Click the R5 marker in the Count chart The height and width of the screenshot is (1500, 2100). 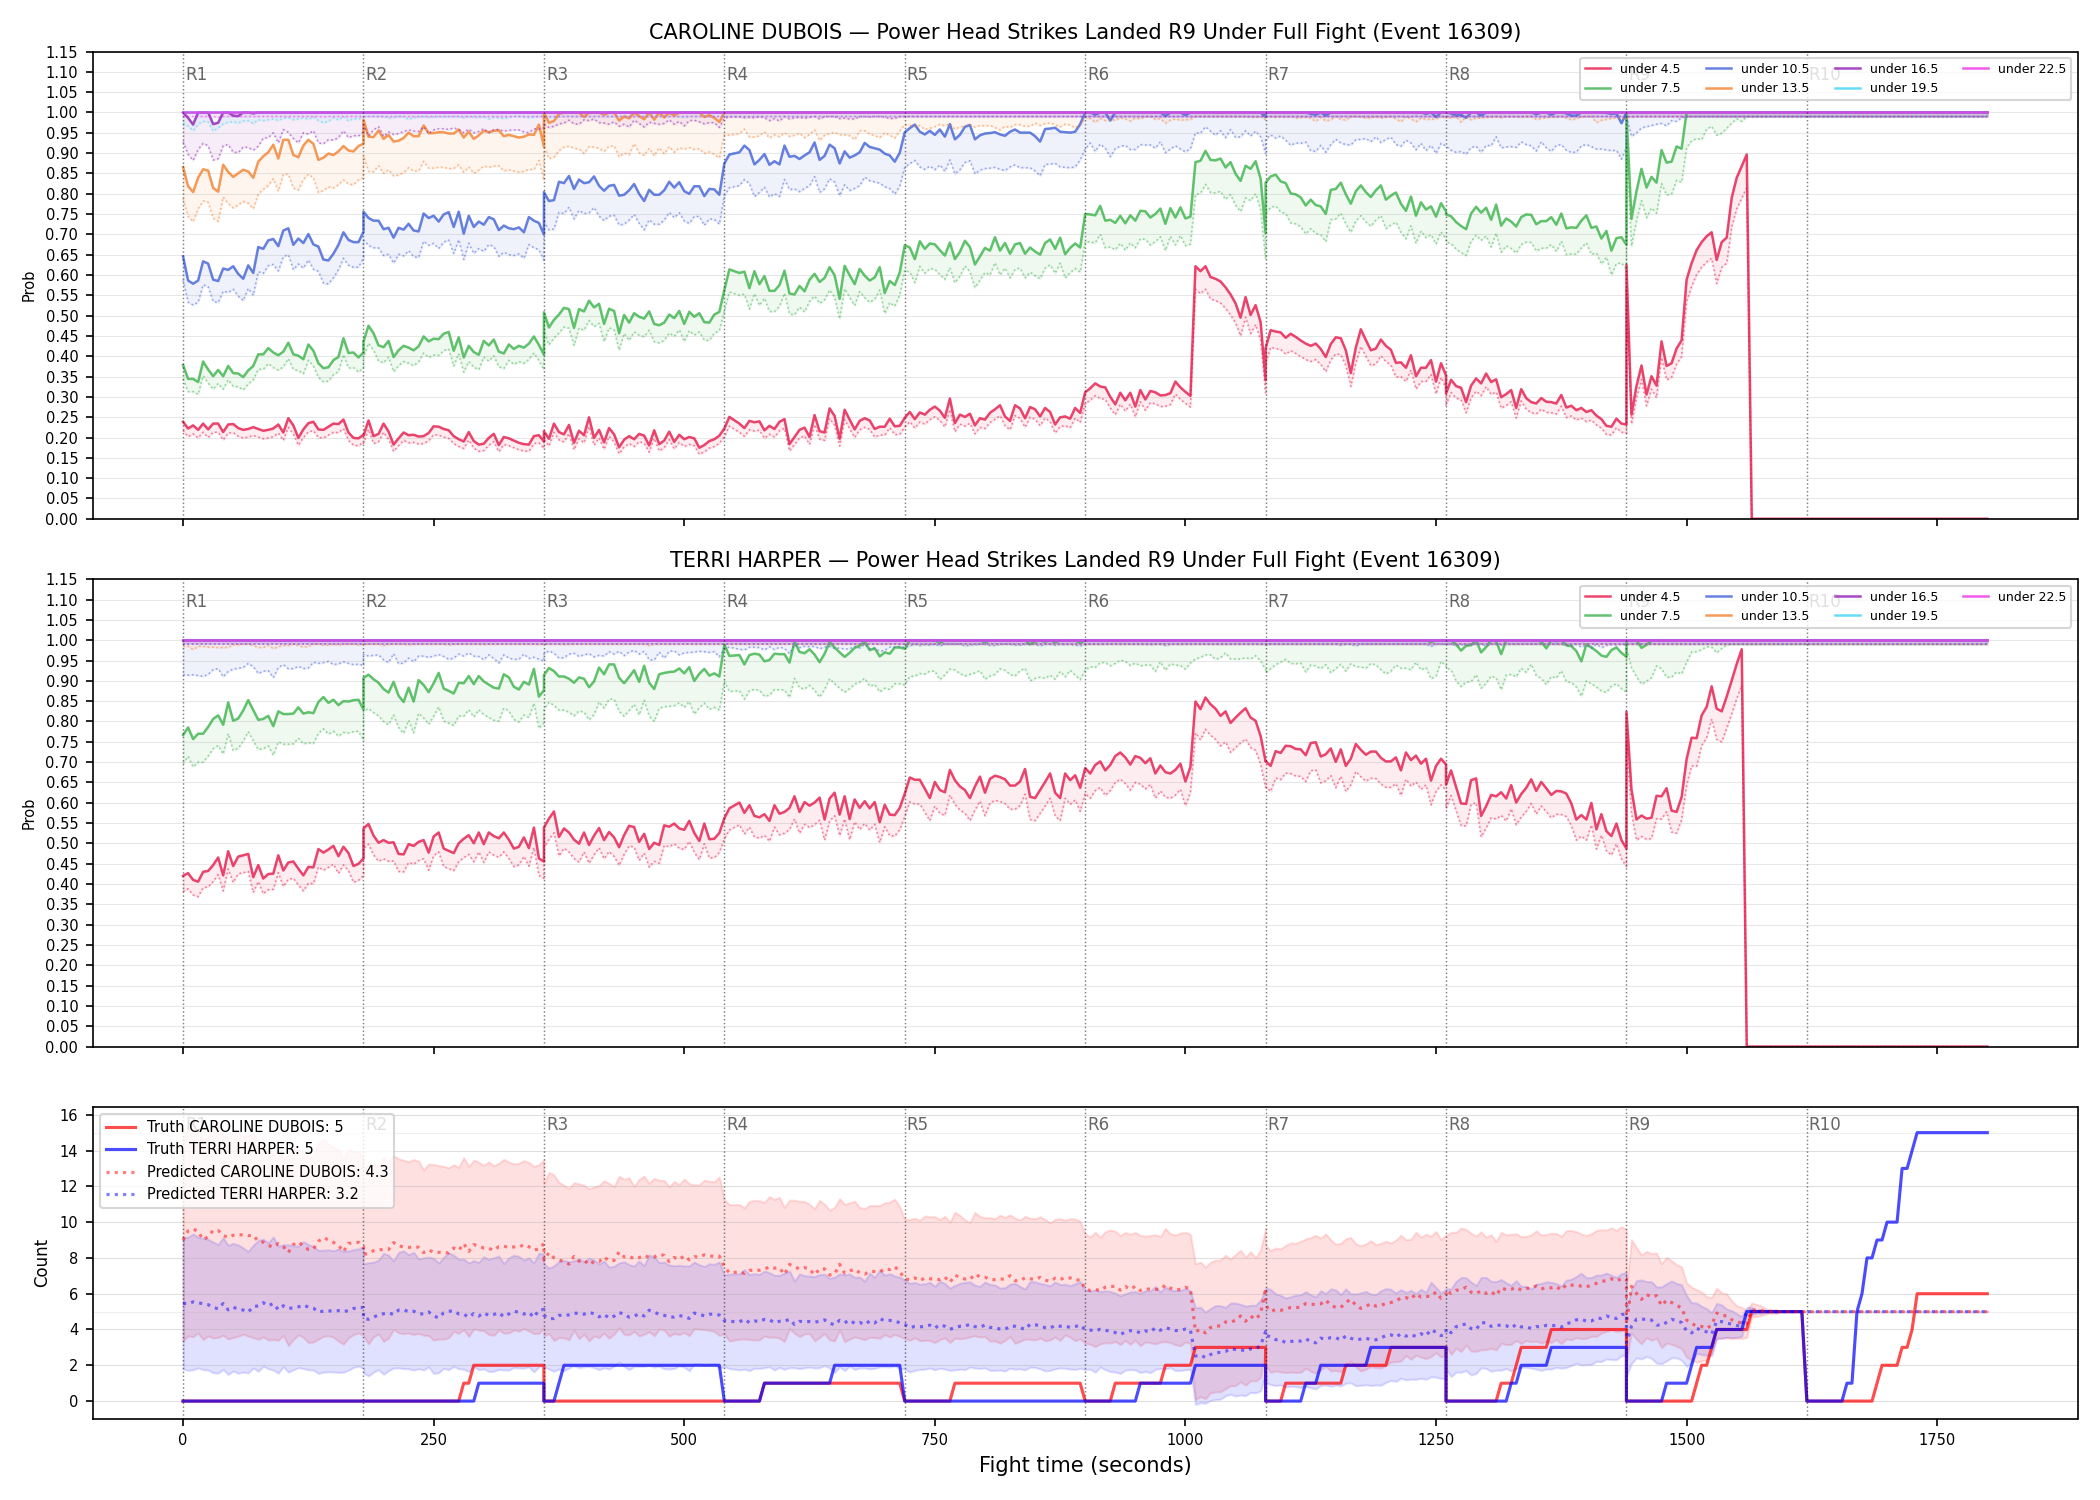coord(917,1124)
